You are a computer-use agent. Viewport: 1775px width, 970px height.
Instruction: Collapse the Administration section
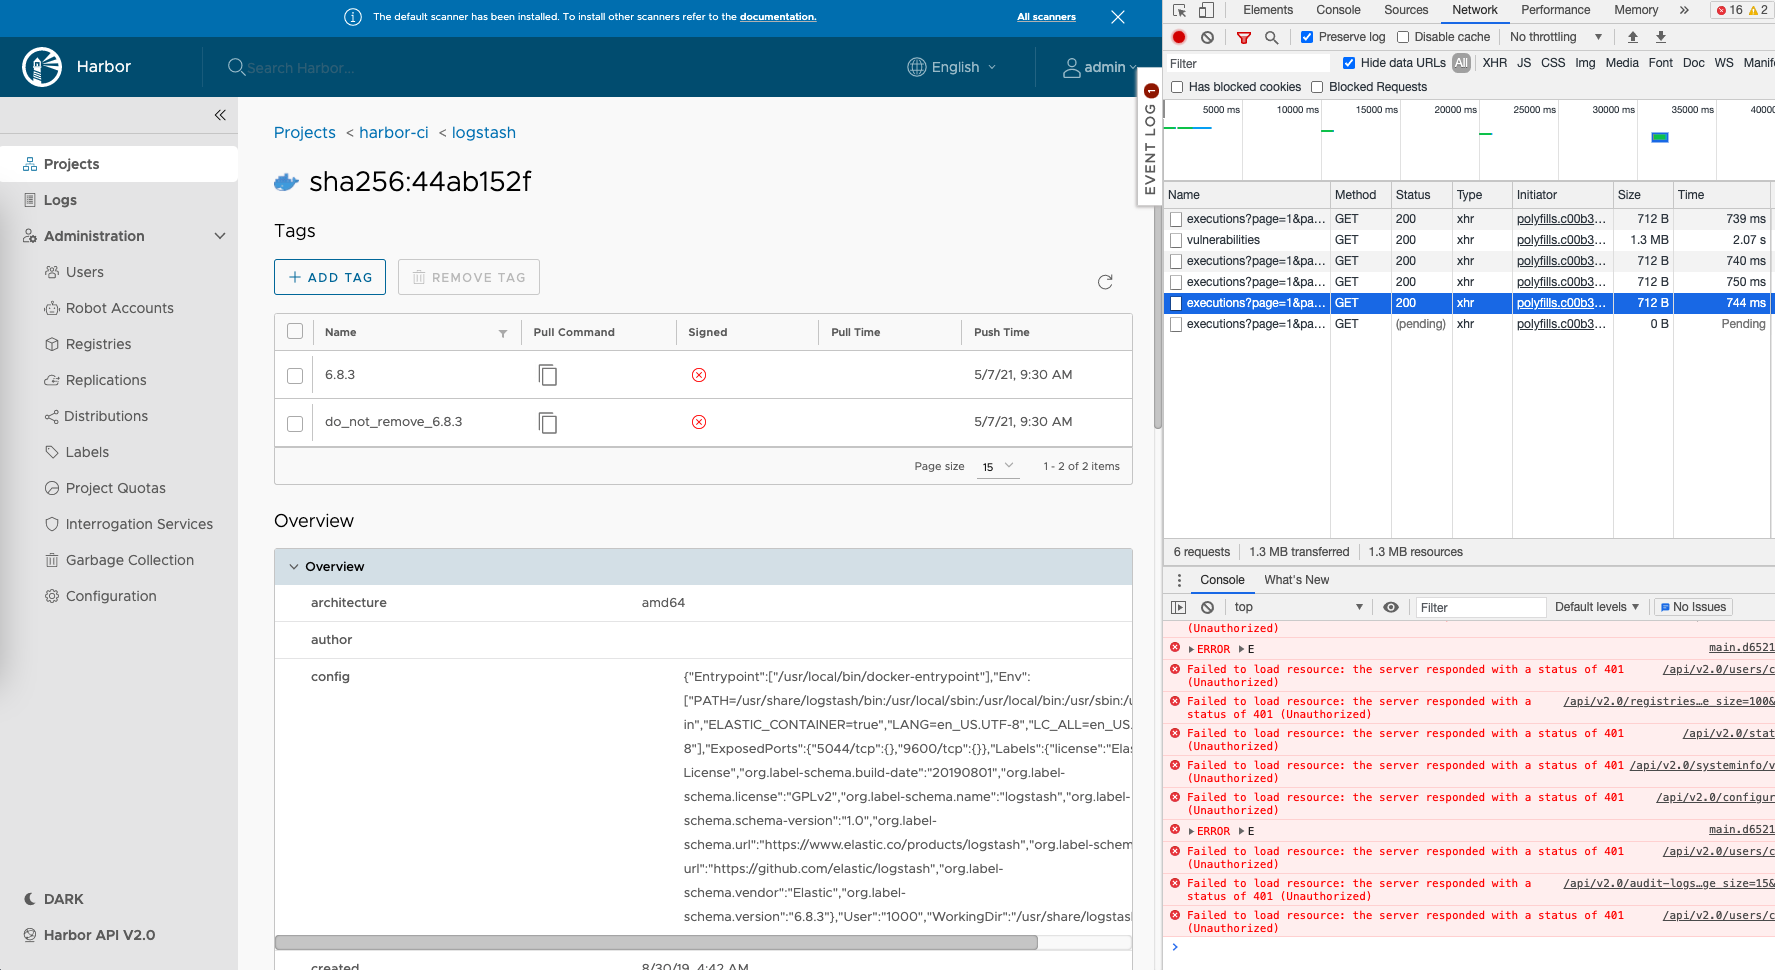click(220, 236)
